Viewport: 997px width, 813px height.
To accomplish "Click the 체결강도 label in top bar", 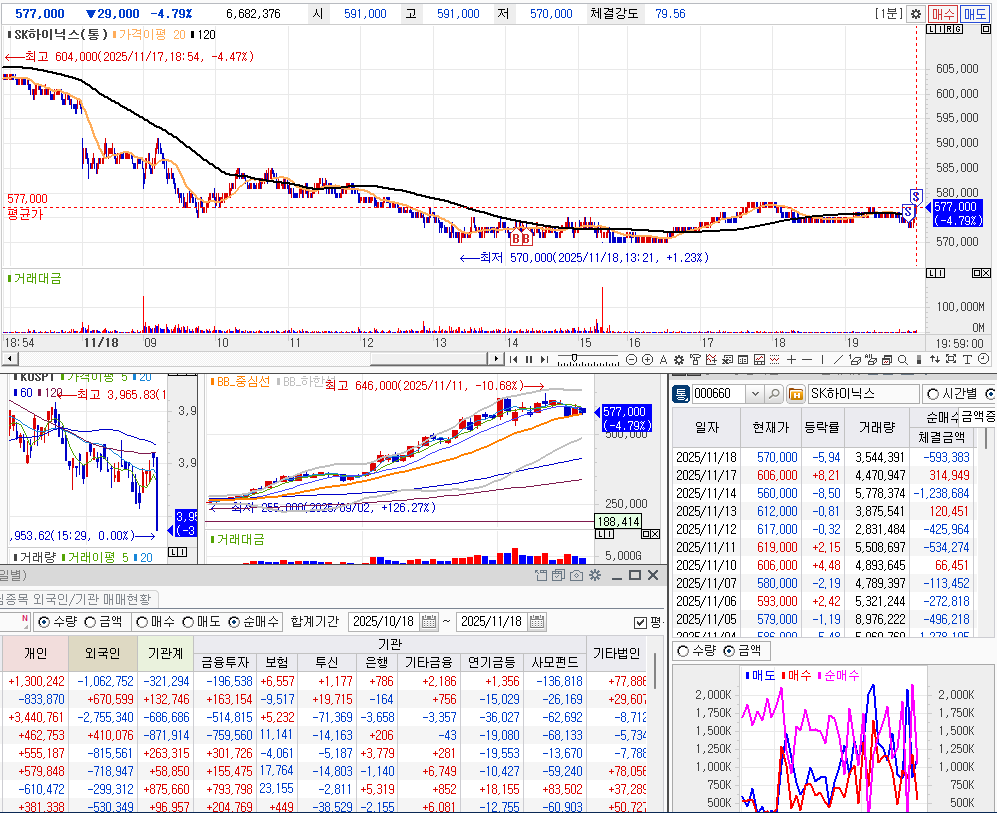I will [614, 13].
